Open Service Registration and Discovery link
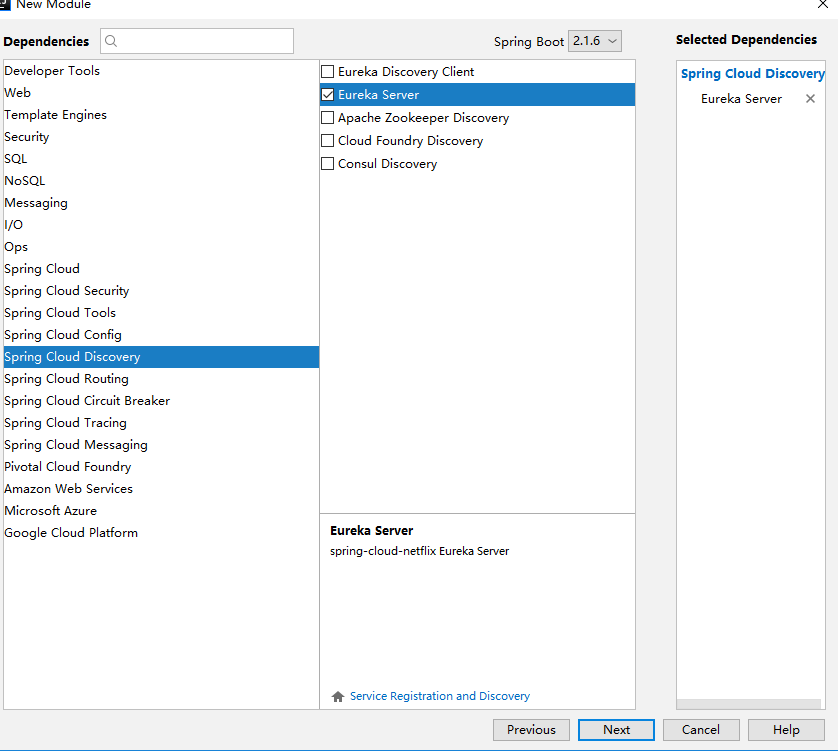 pos(440,696)
